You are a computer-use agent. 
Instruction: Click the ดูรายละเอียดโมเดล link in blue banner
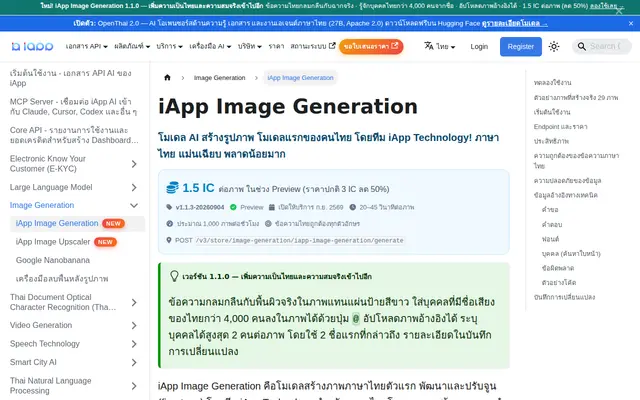(x=515, y=24)
